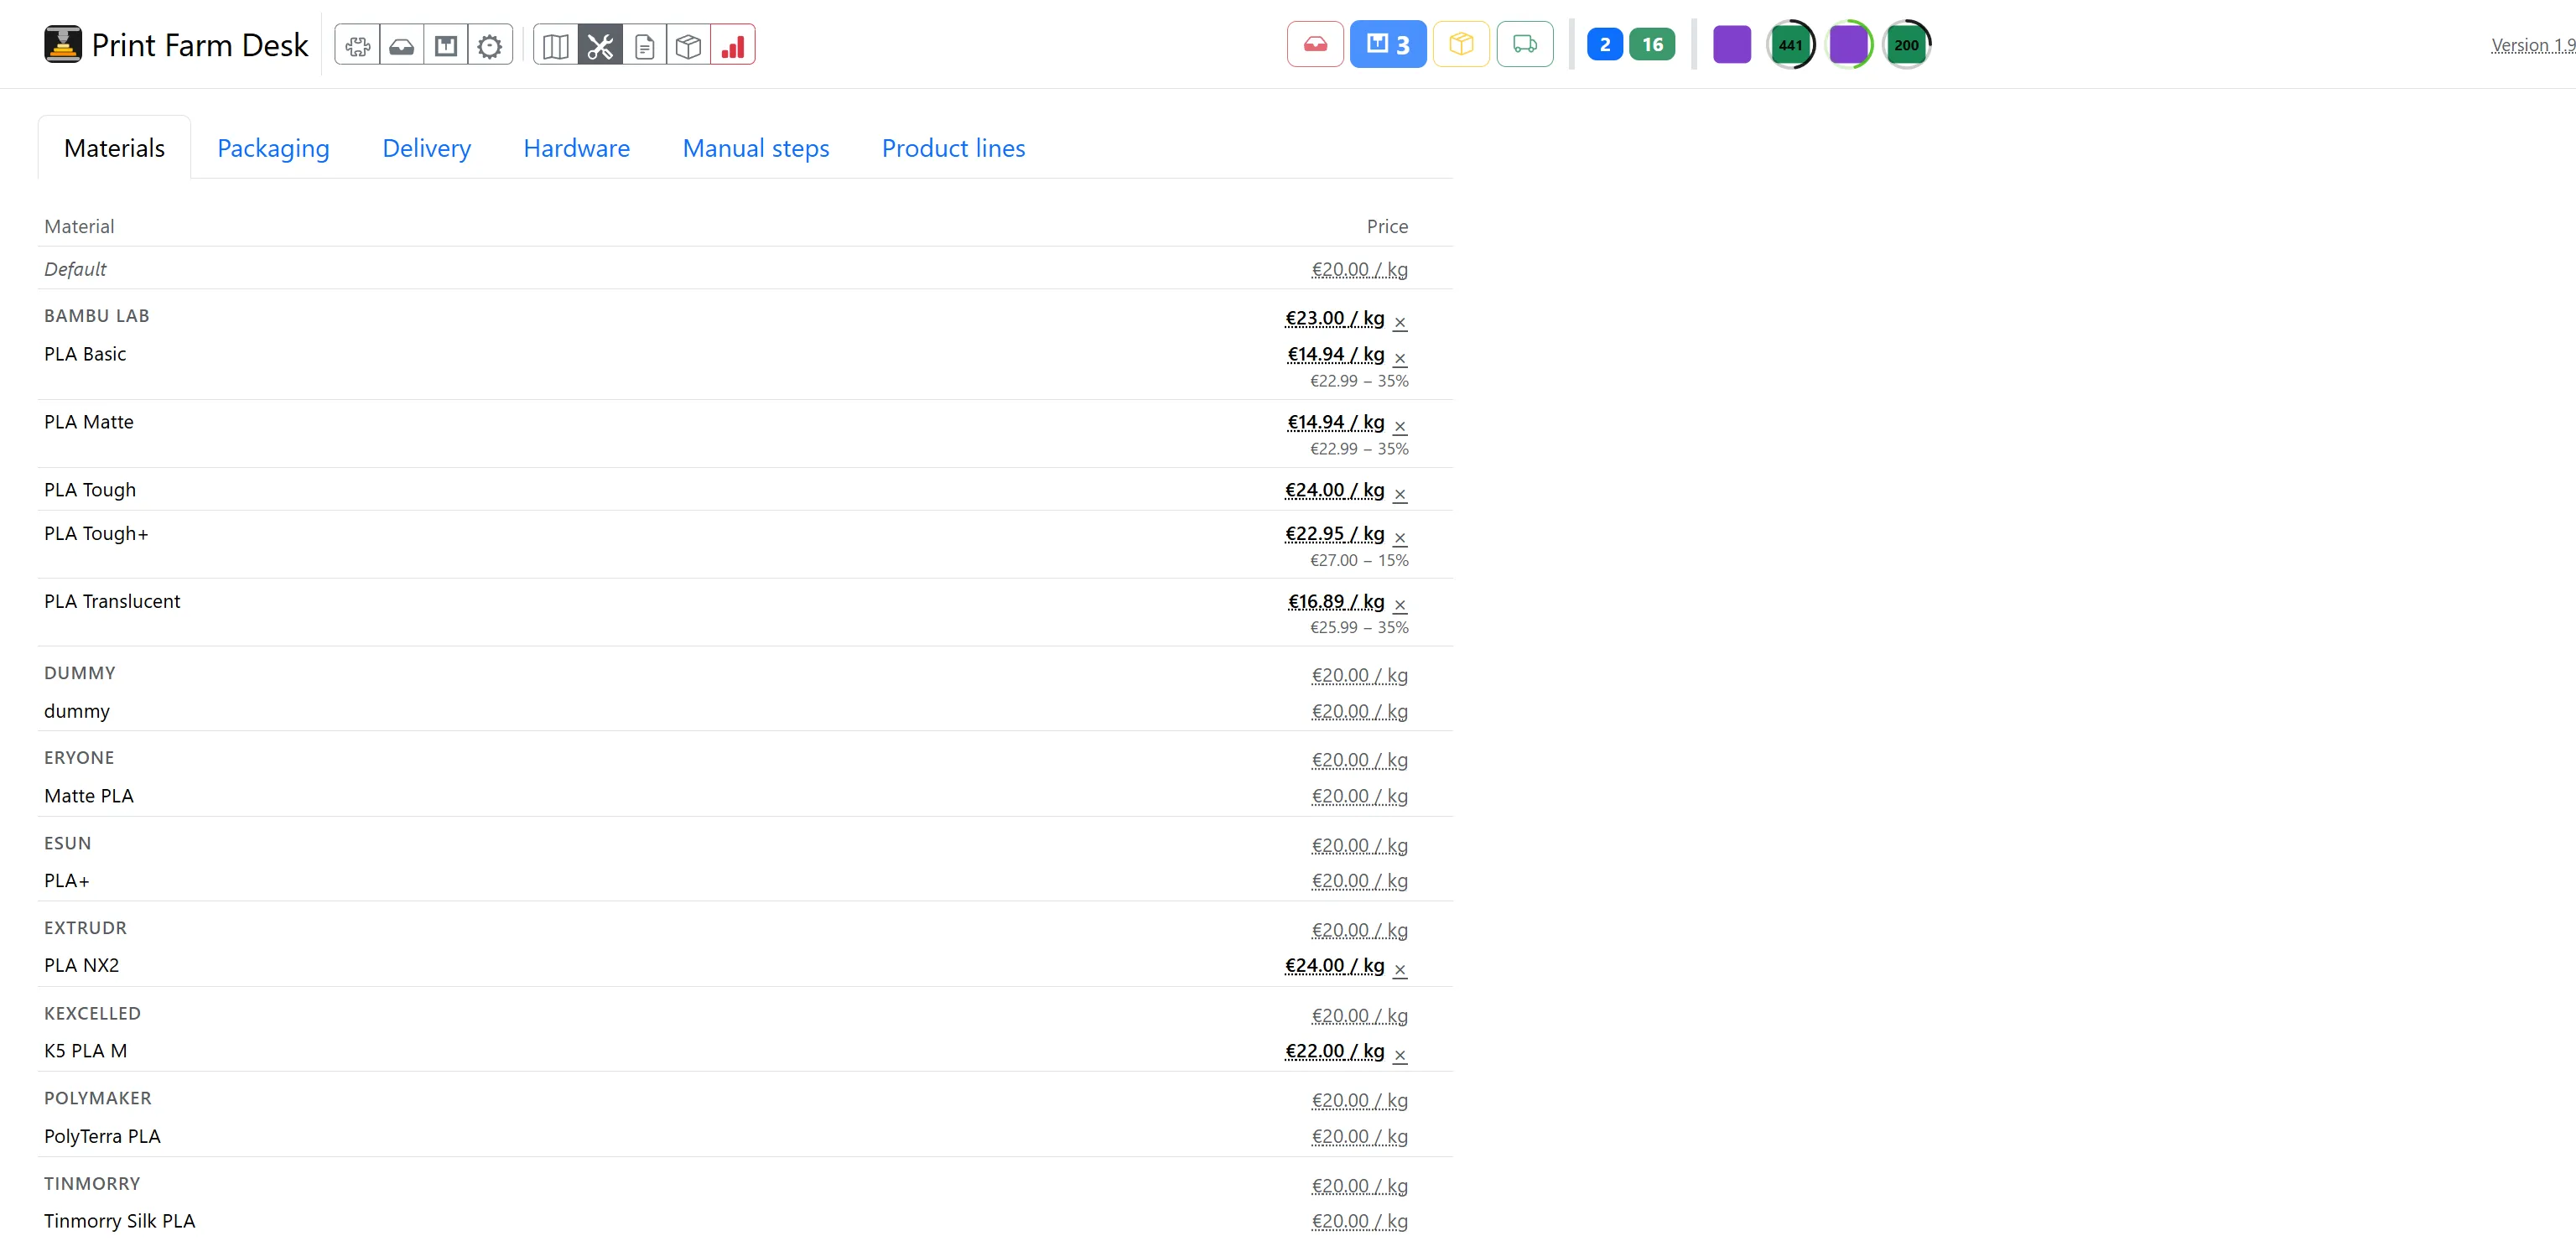Click the yellow package status button

click(x=1461, y=44)
